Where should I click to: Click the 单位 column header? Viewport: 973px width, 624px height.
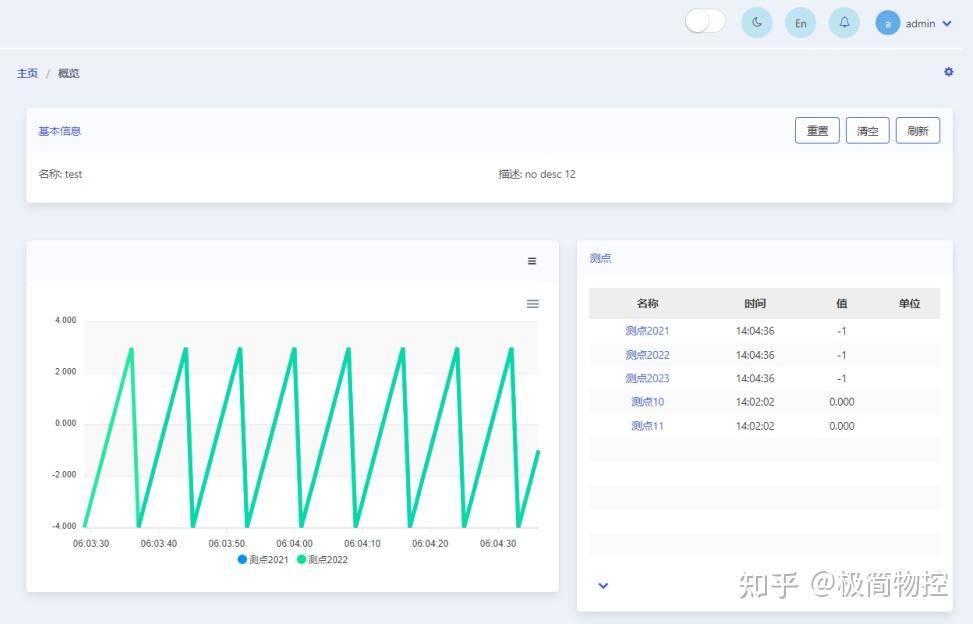click(909, 303)
